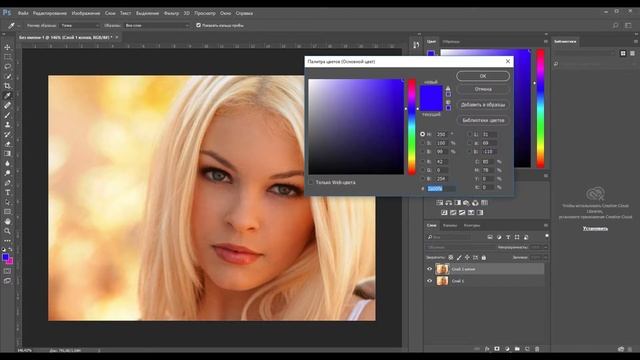Open the 'Редактирование' menu
This screenshot has width=640, height=360.
pos(50,13)
